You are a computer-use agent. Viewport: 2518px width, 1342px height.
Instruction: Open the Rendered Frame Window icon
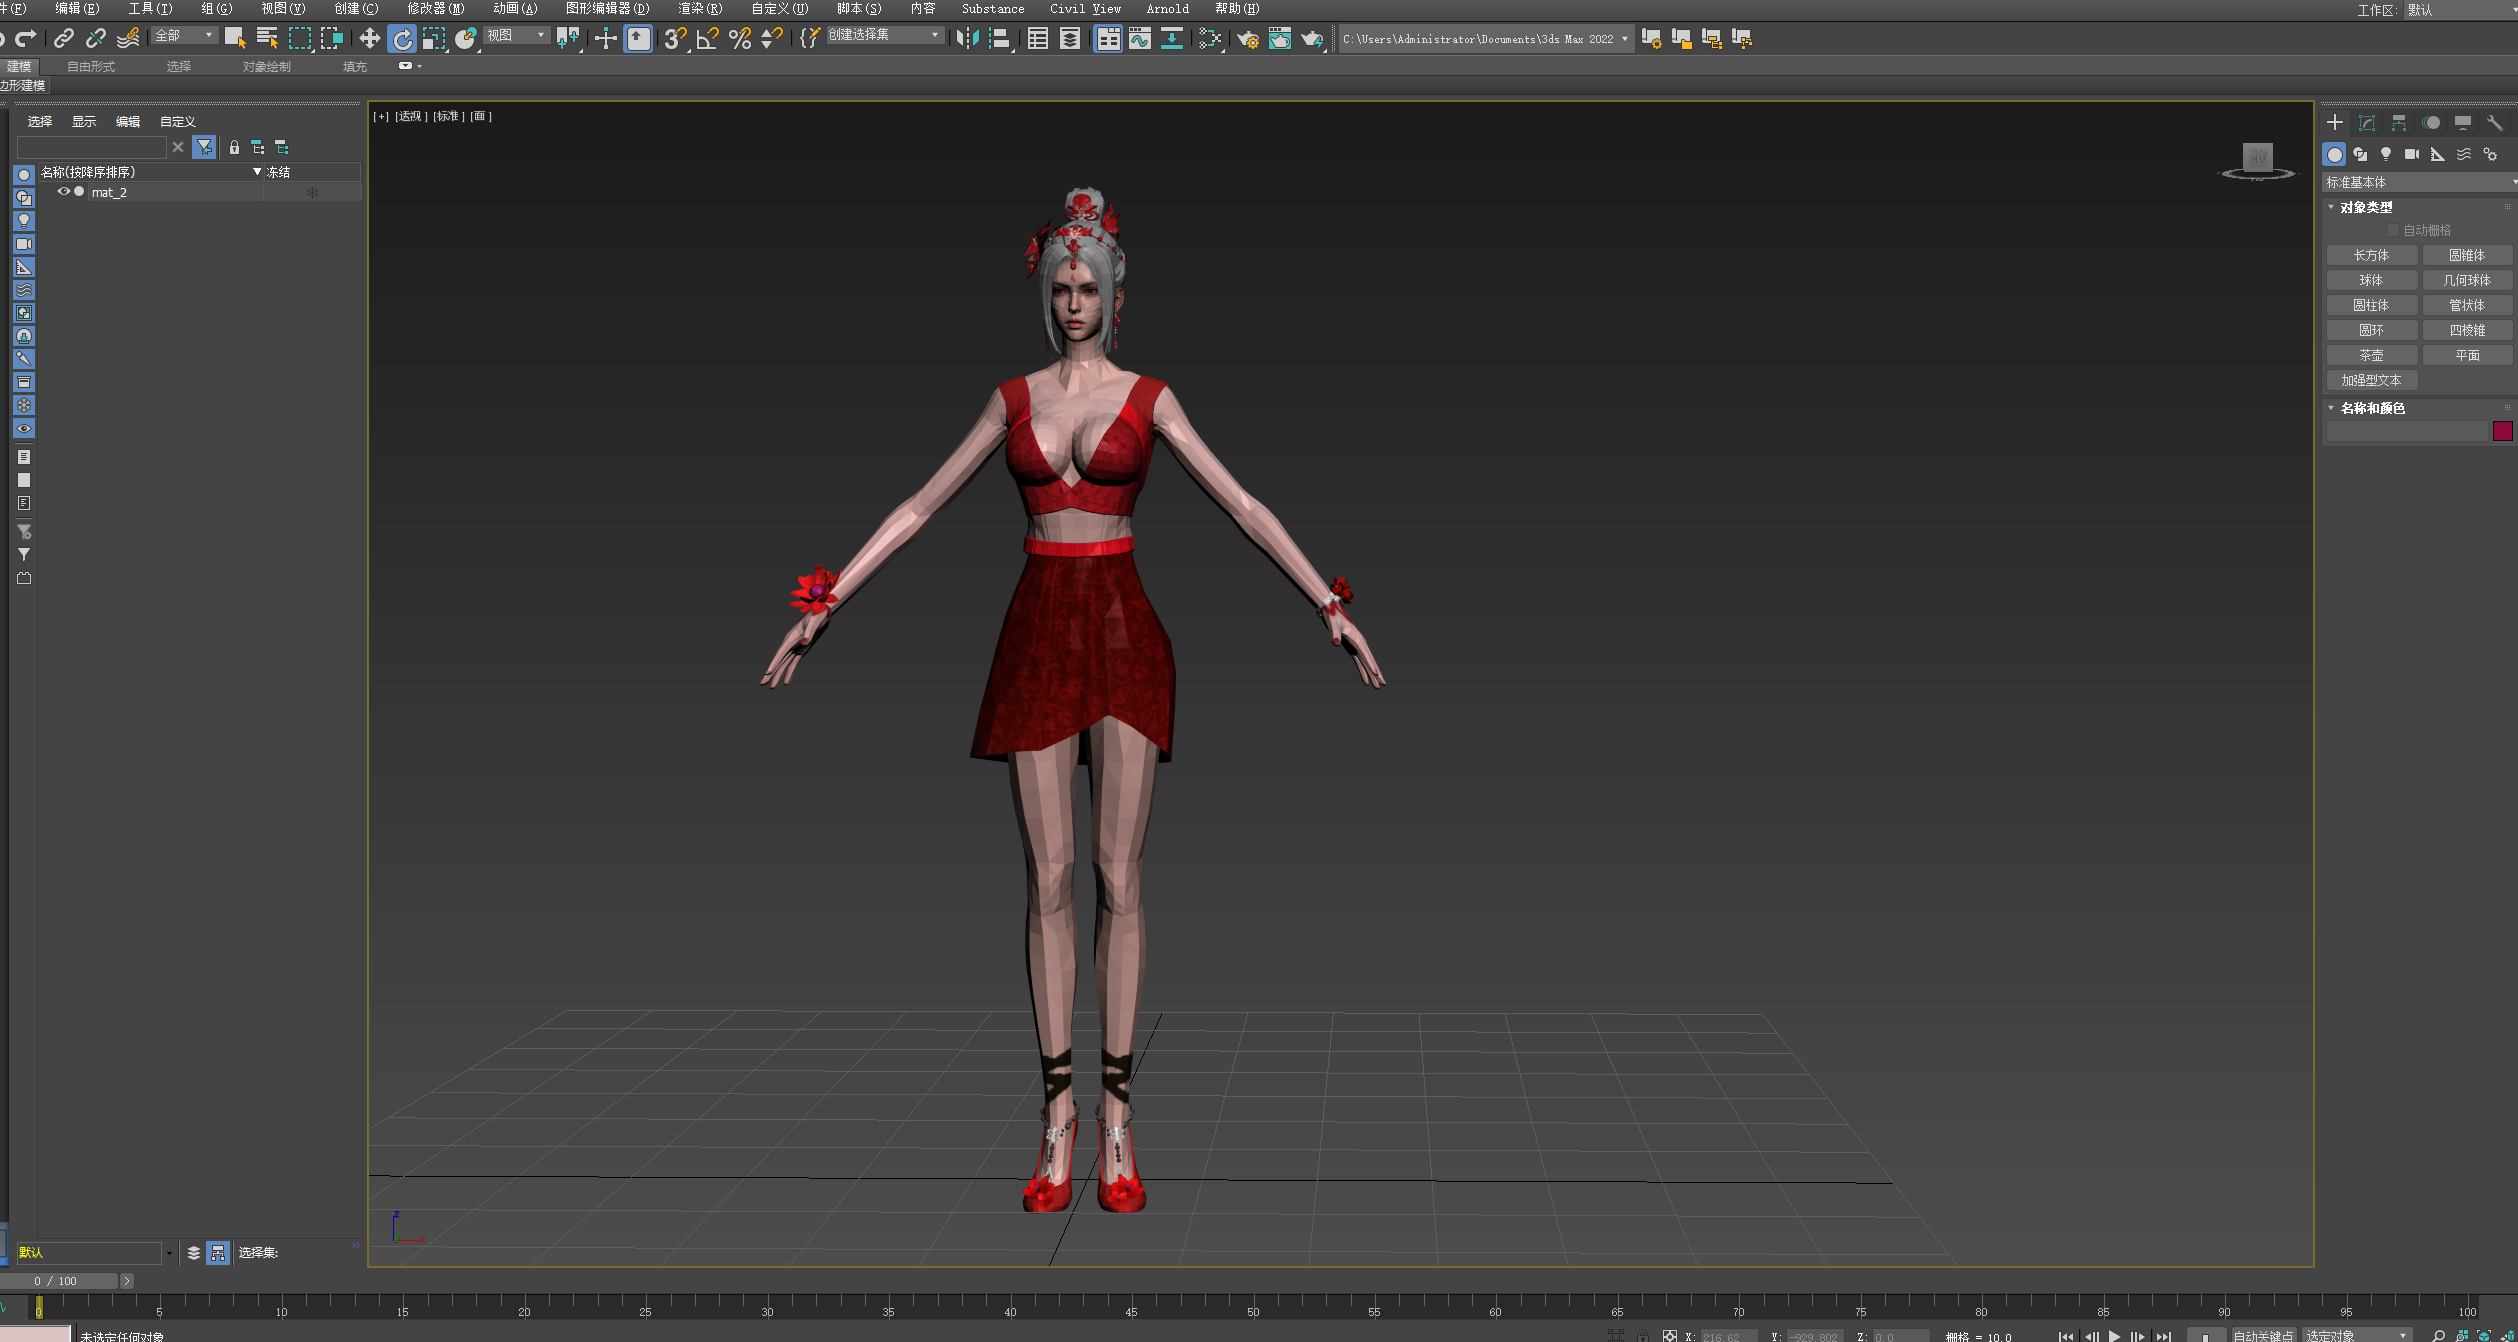tap(1280, 38)
